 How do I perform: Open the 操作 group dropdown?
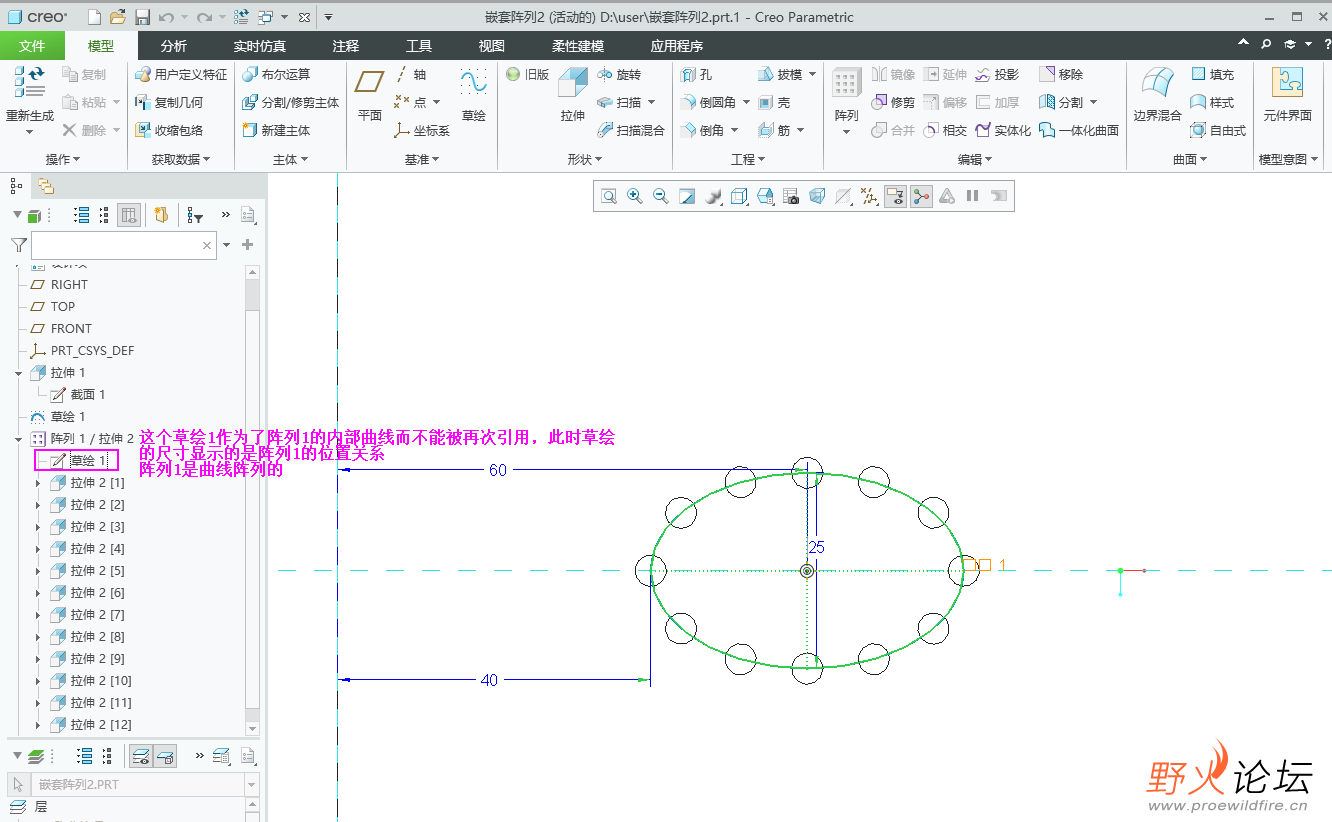click(x=63, y=159)
